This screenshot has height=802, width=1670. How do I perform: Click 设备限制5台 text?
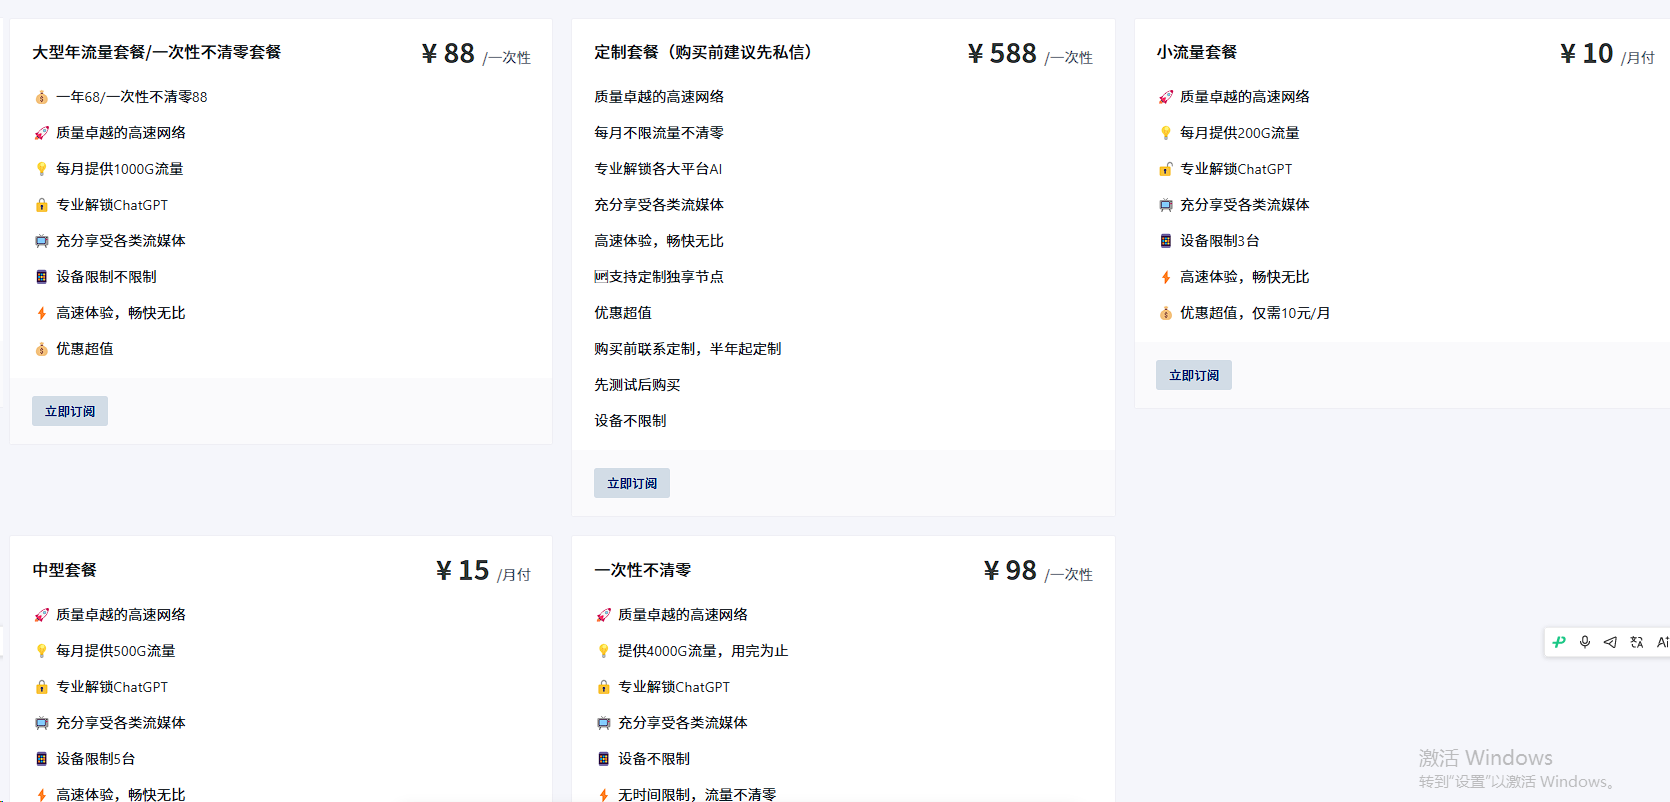tap(95, 759)
